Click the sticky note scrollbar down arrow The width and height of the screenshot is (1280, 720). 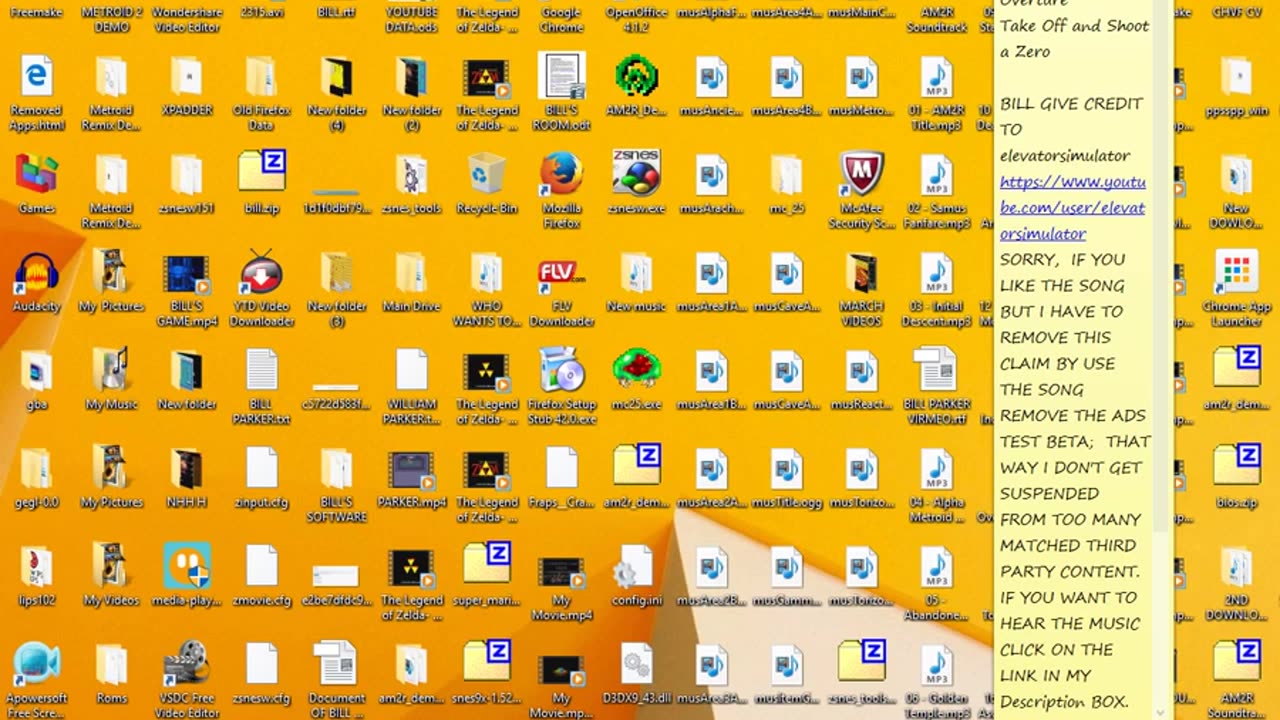pyautogui.click(x=1160, y=713)
